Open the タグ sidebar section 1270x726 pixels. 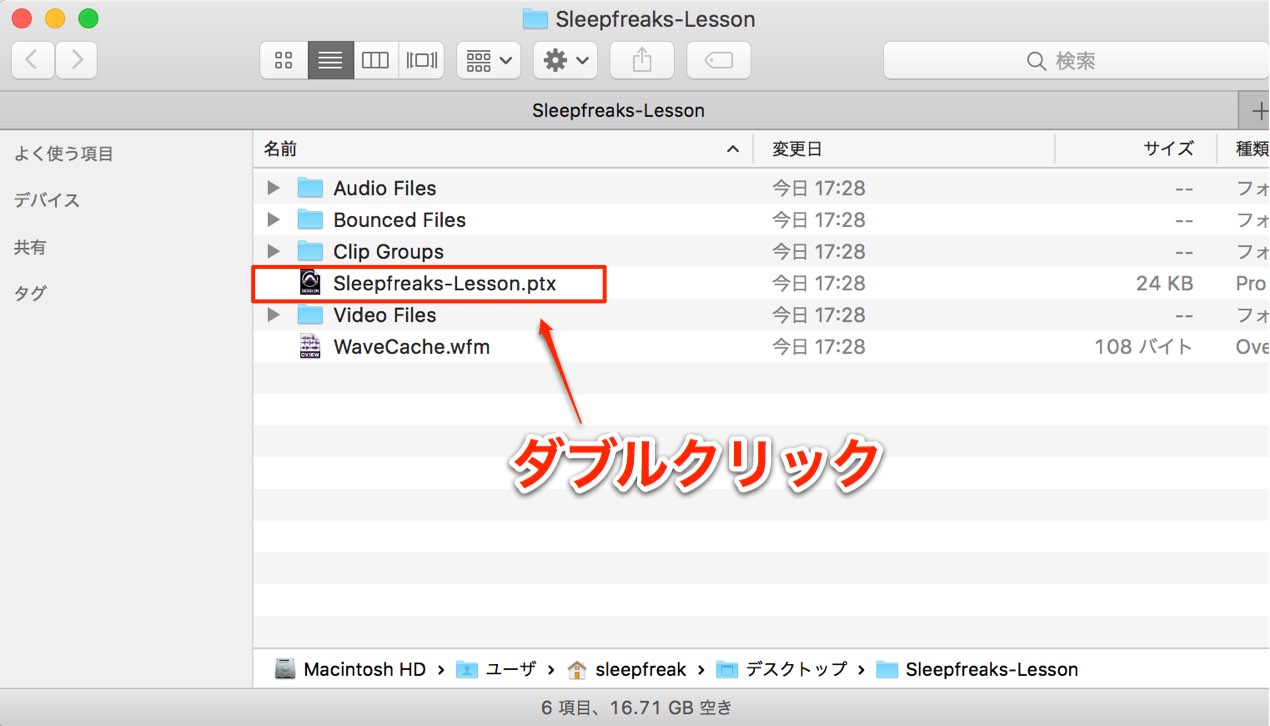pyautogui.click(x=30, y=293)
